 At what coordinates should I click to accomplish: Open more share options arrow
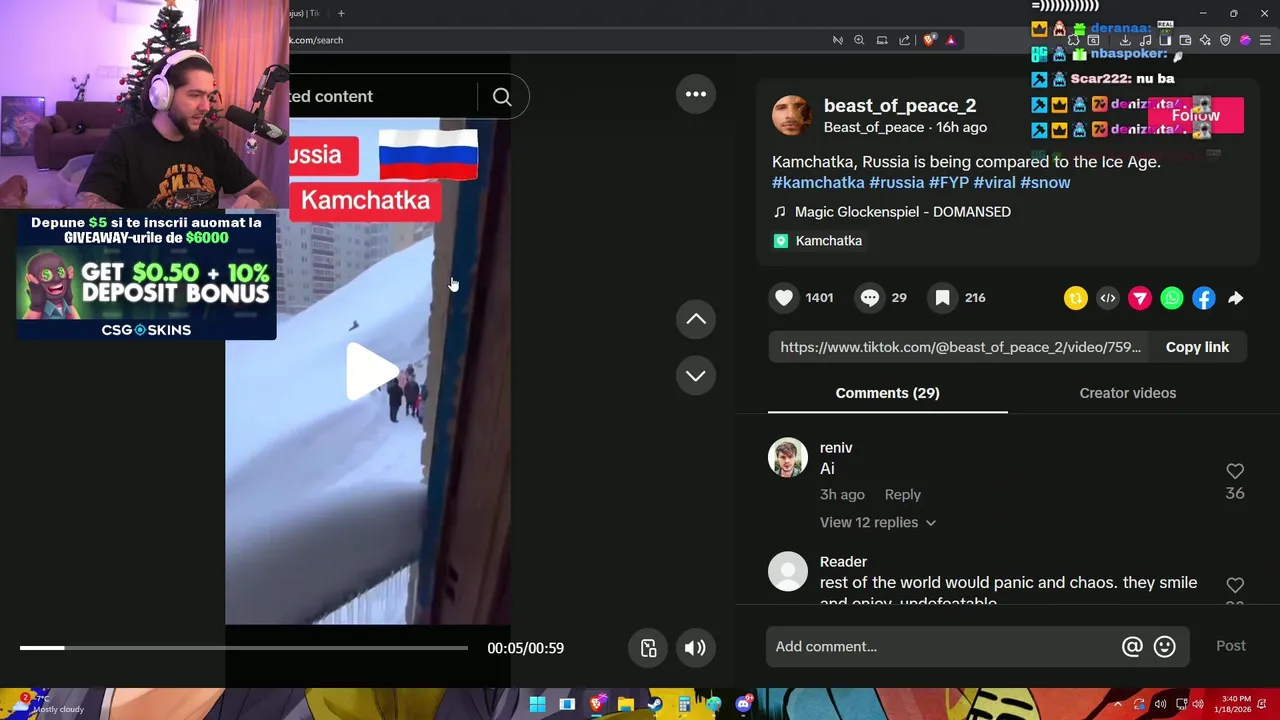click(1236, 298)
